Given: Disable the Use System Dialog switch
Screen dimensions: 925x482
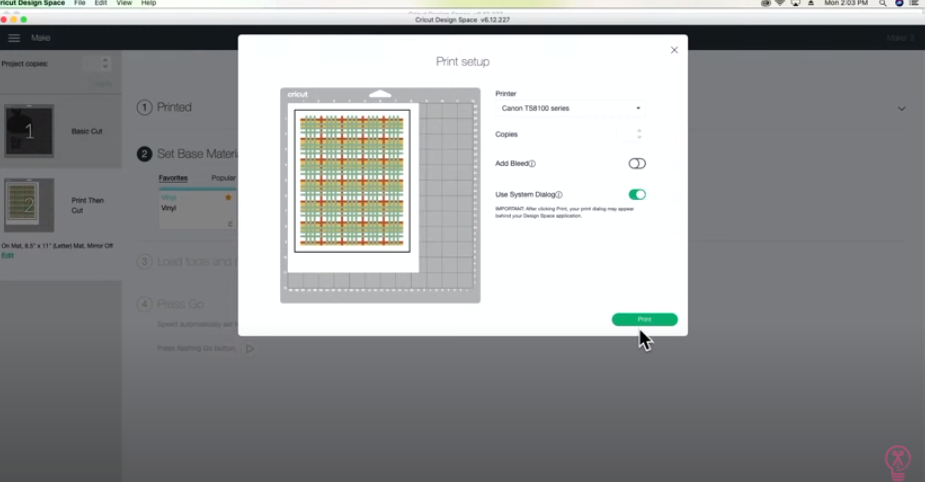Looking at the screenshot, I should point(637,194).
